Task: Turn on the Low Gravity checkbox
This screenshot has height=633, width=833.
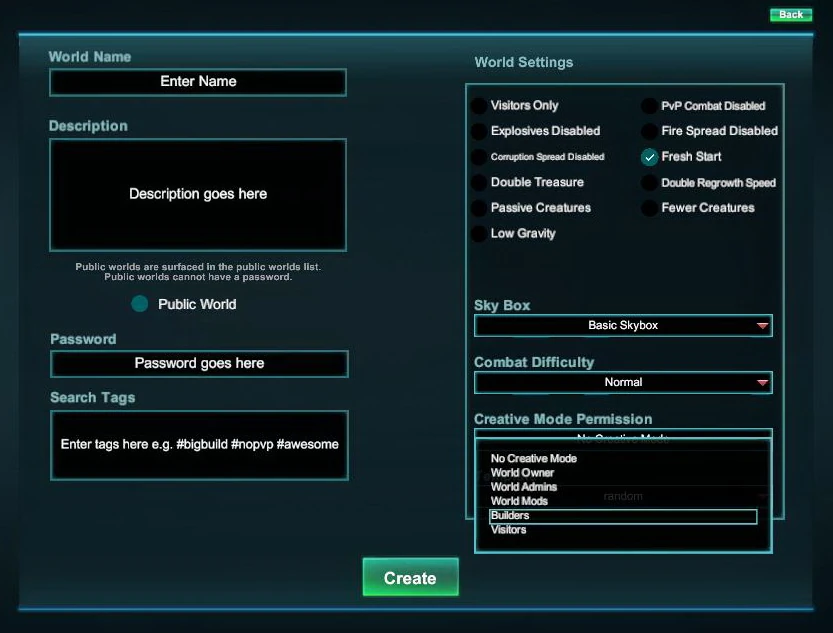Action: coord(479,233)
